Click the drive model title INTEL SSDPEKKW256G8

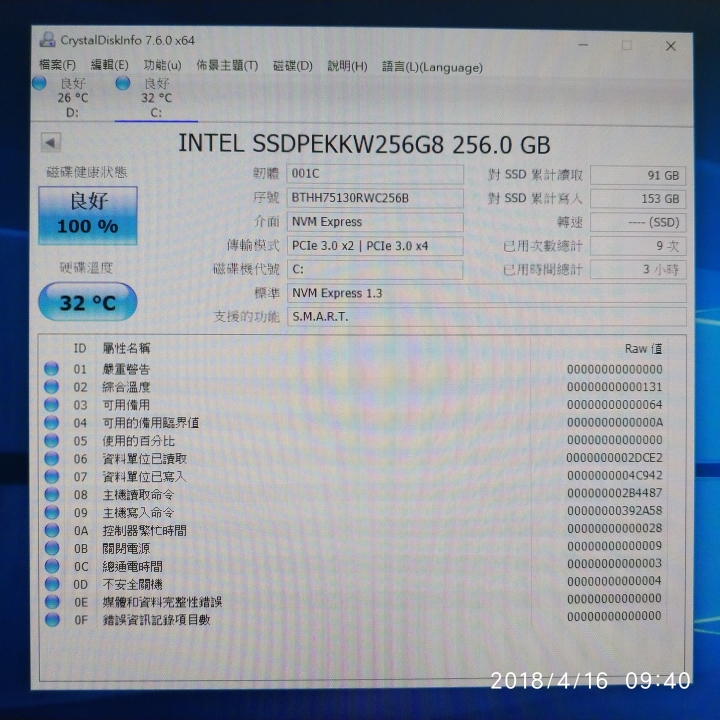coord(311,144)
